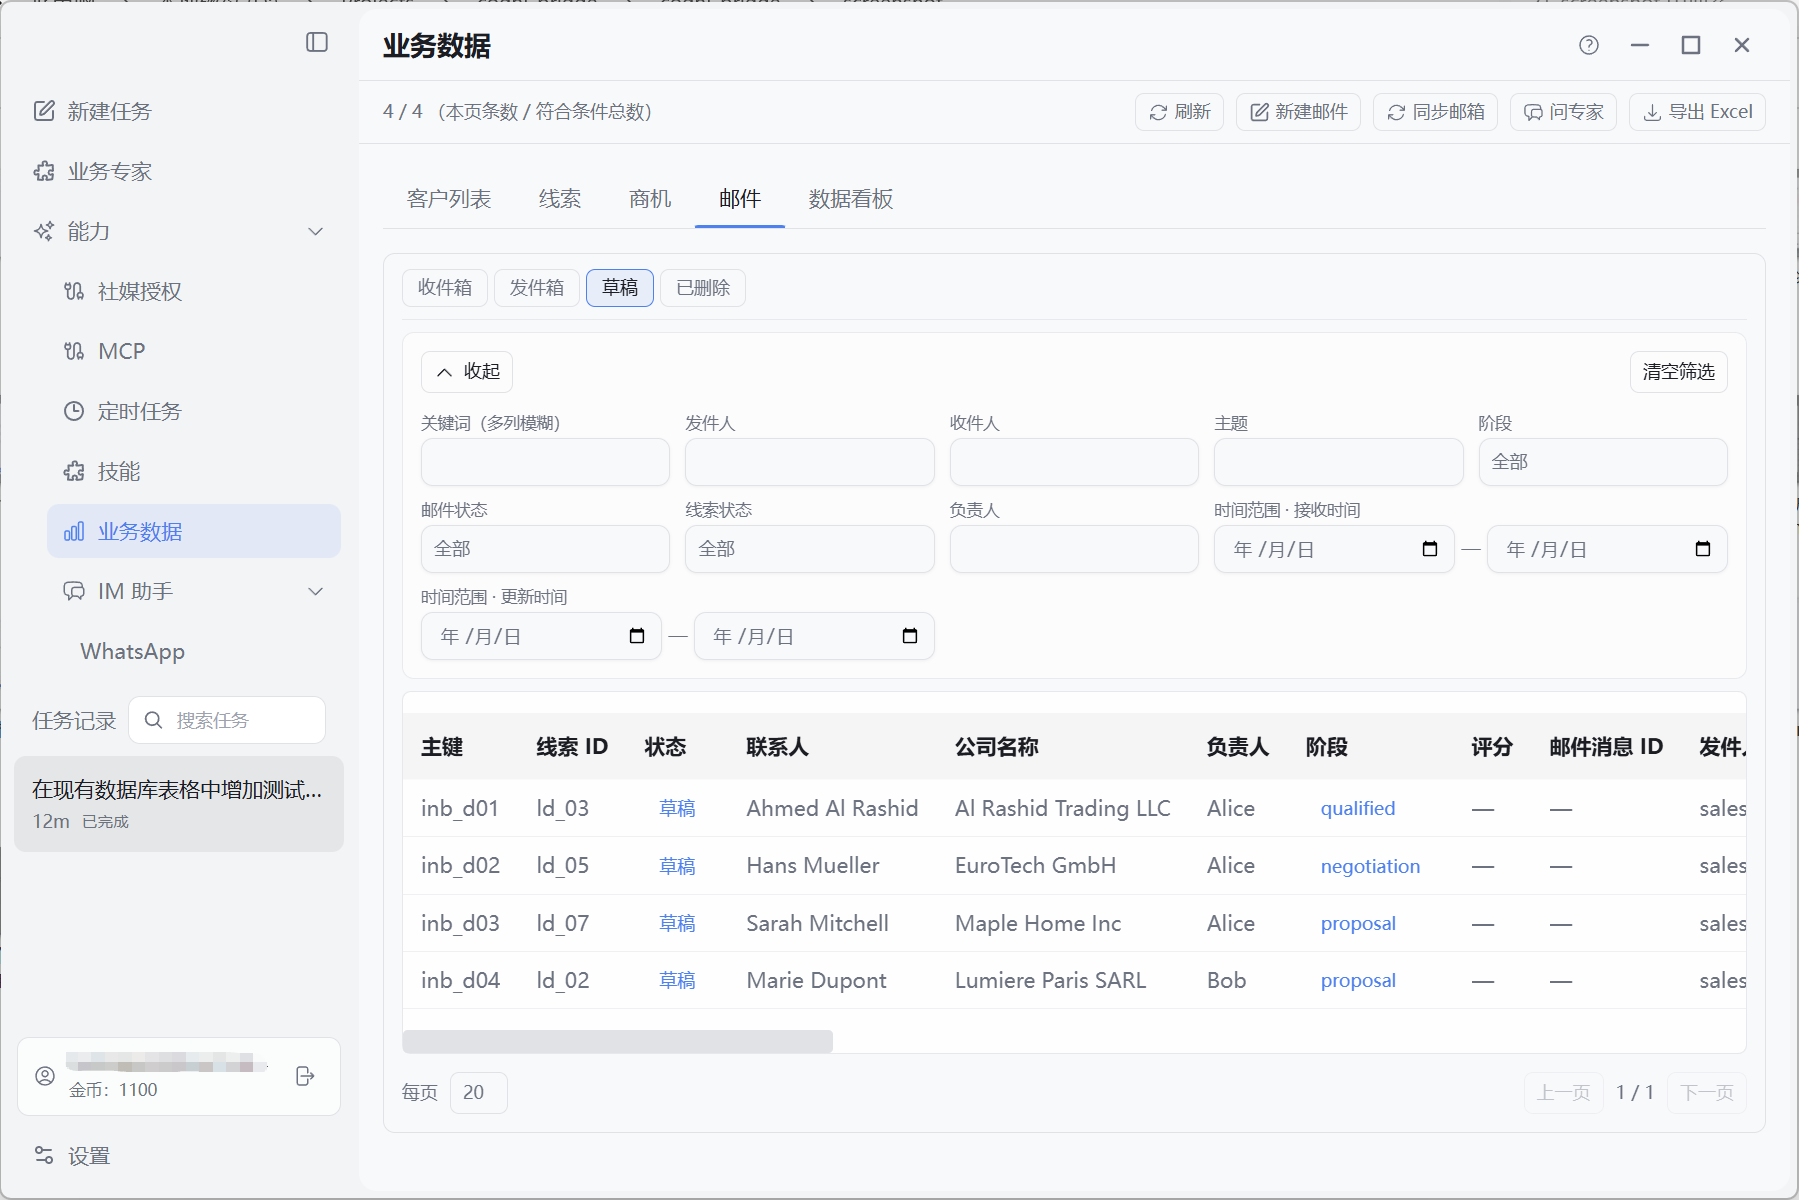
Task: Open the calendar picker for update start date
Action: point(637,636)
